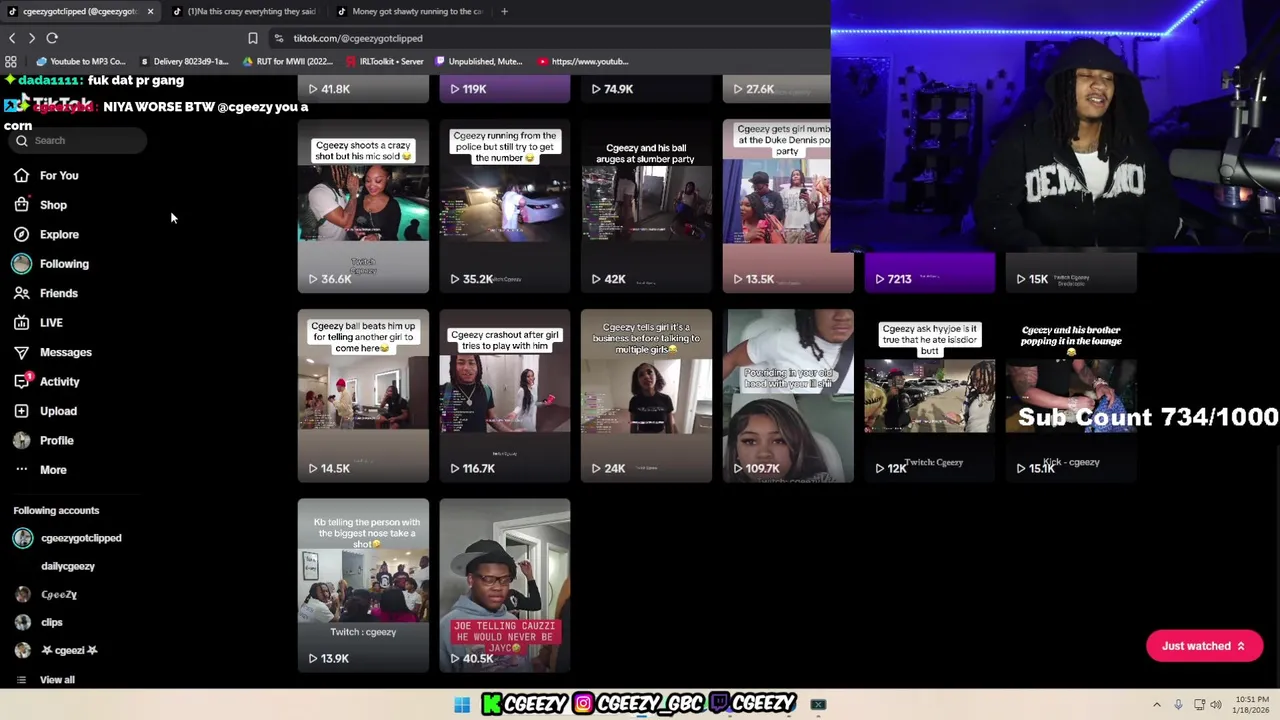Play 'Kb telling the person' video
Image resolution: width=1280 pixels, height=720 pixels.
click(363, 585)
